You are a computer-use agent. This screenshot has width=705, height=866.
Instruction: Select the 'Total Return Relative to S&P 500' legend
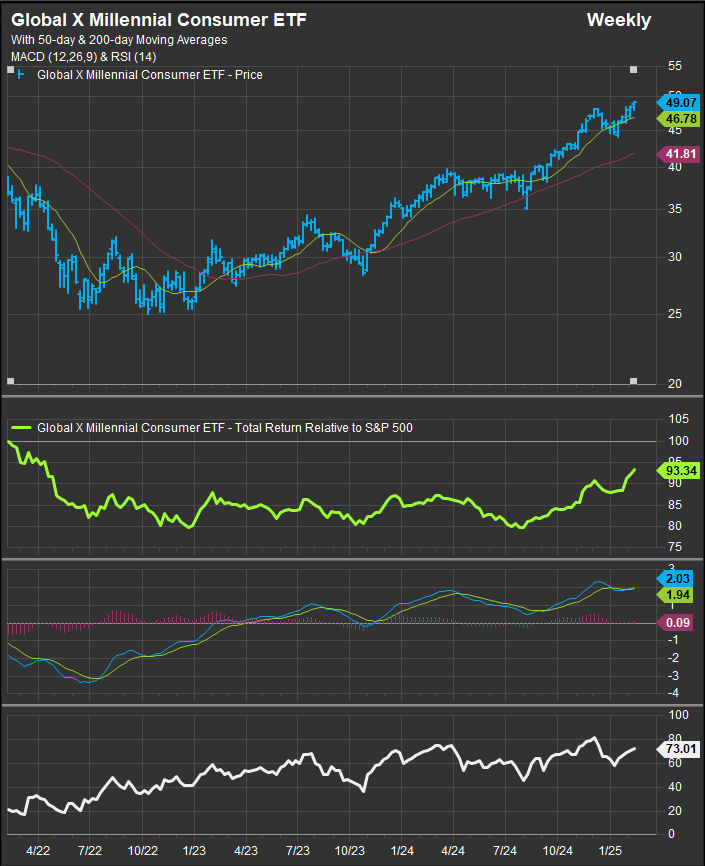pyautogui.click(x=324, y=427)
